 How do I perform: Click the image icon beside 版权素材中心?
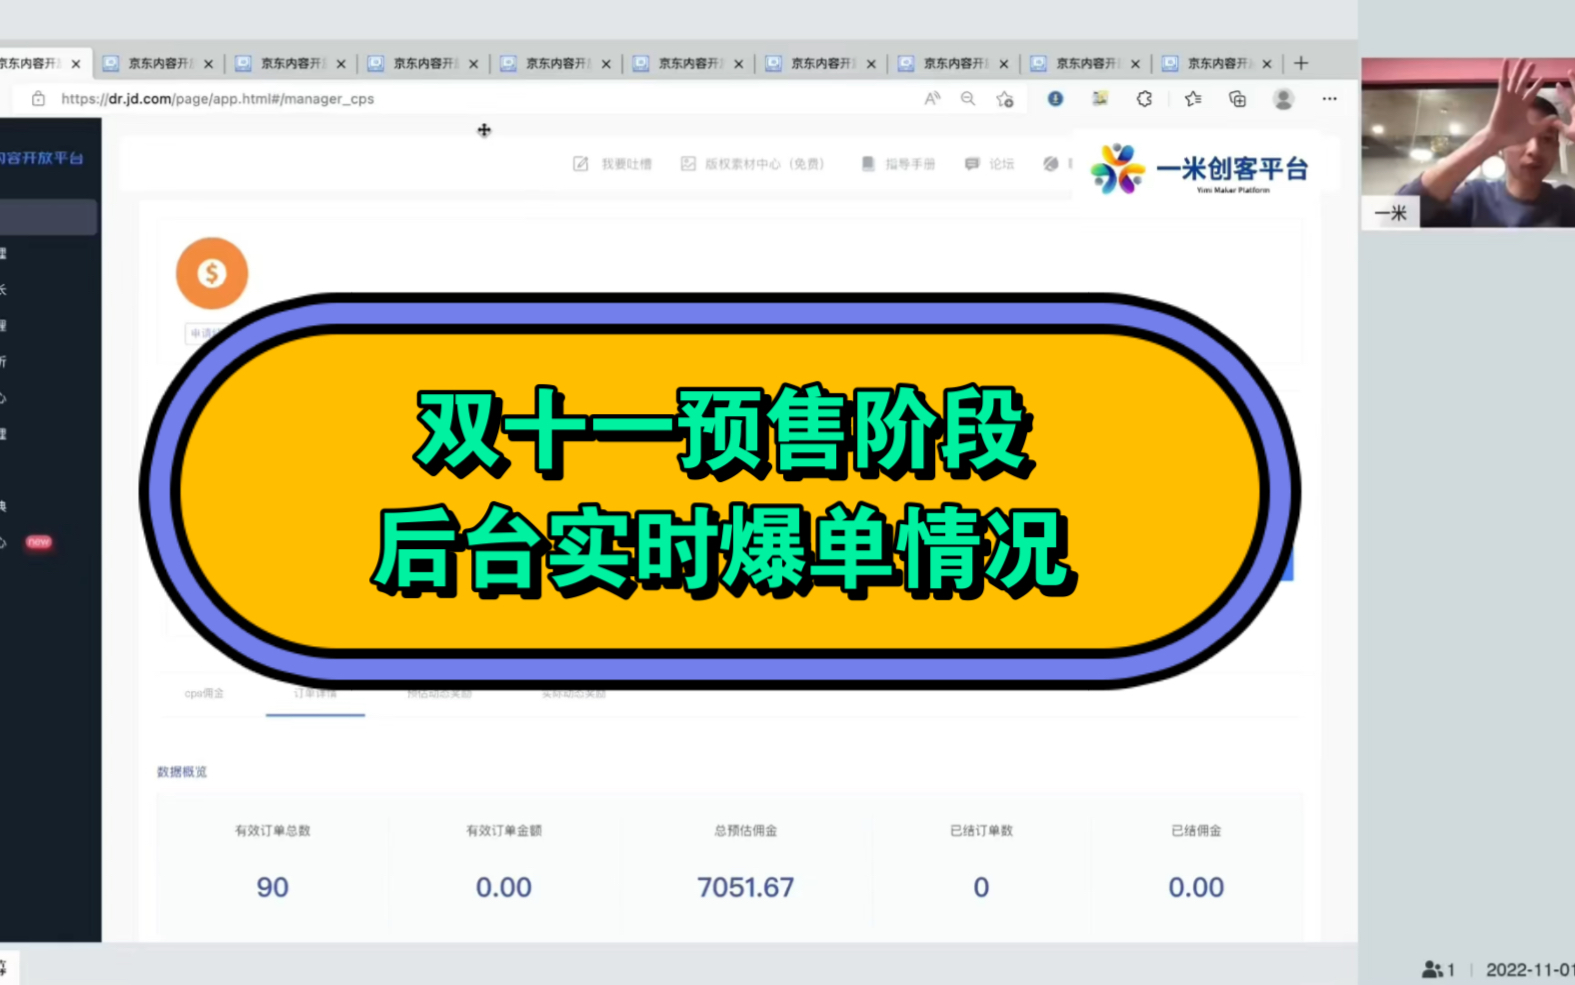click(x=688, y=164)
